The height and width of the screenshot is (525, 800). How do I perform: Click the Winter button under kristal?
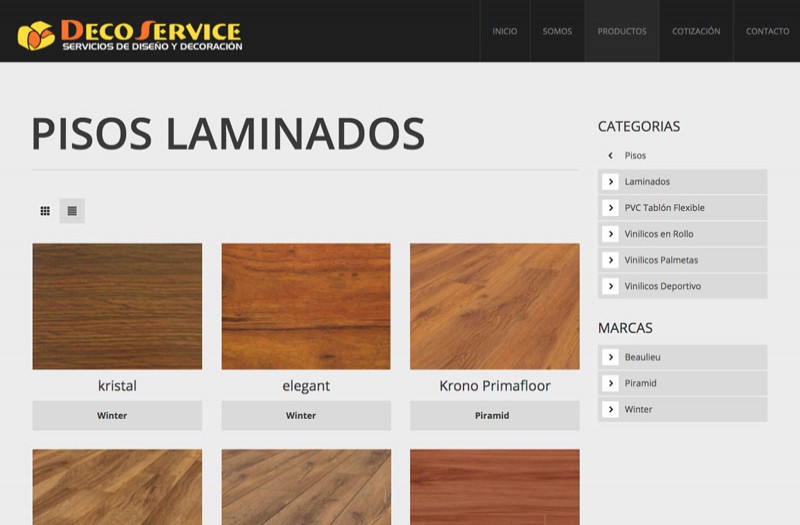coord(117,415)
